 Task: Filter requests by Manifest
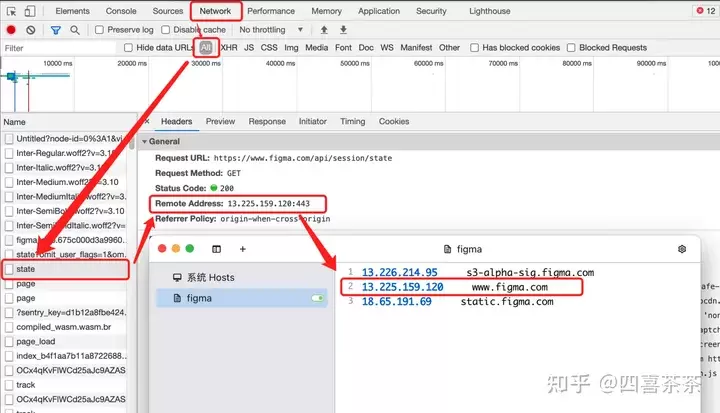[x=416, y=48]
